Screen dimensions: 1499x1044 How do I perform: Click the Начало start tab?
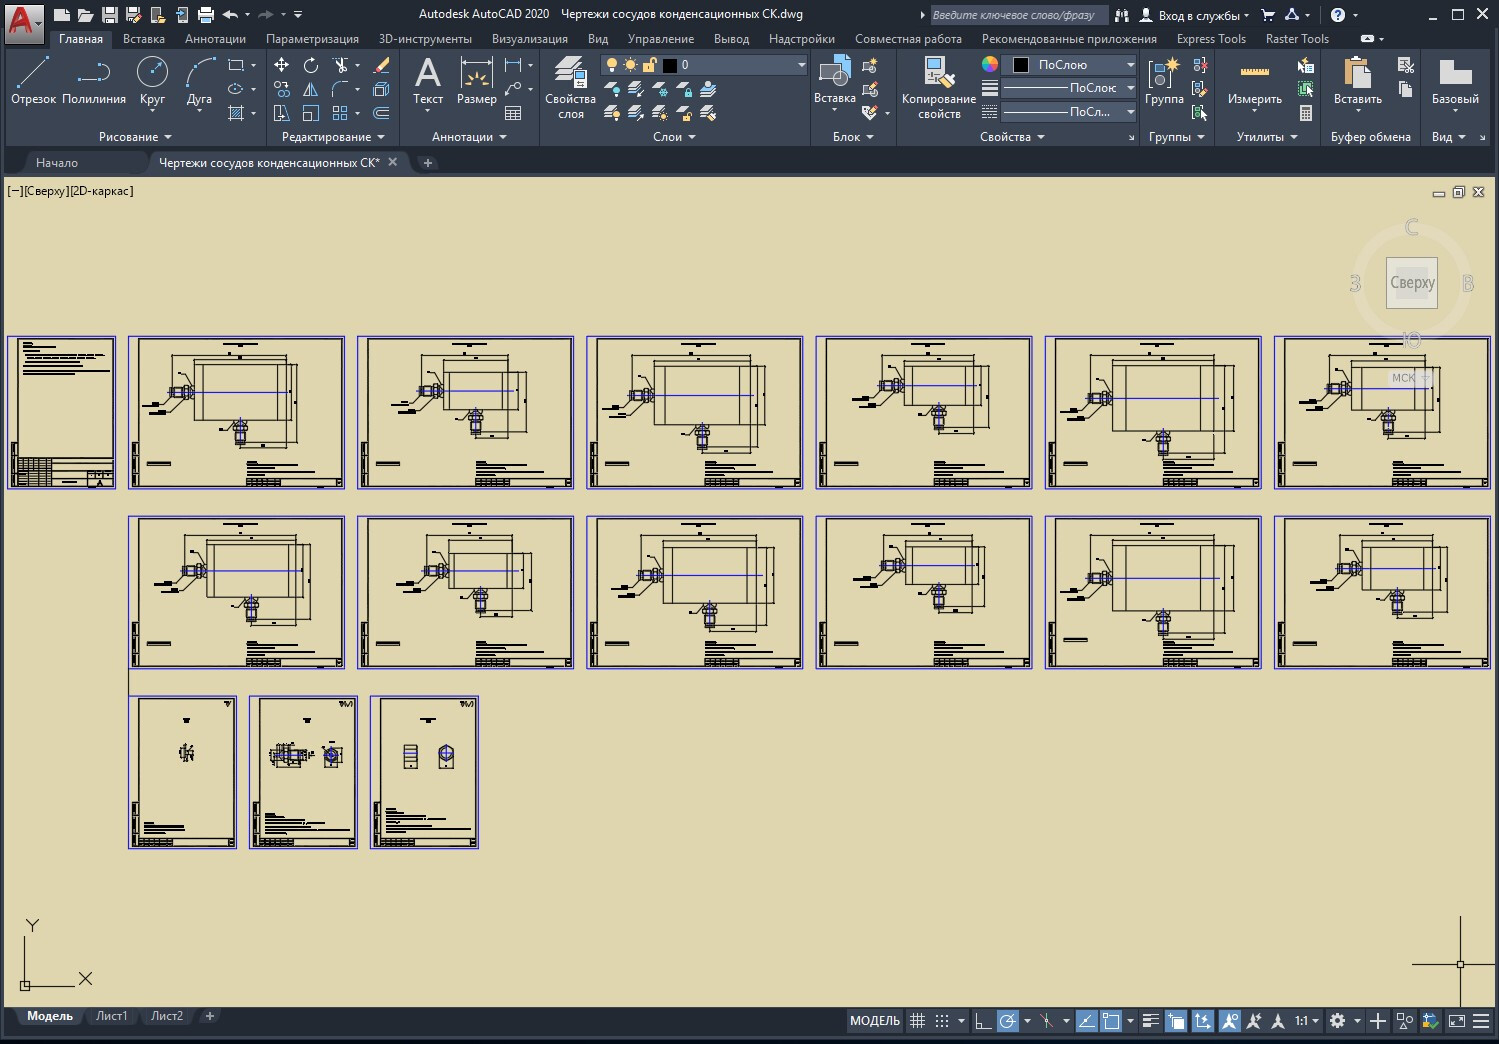click(57, 162)
